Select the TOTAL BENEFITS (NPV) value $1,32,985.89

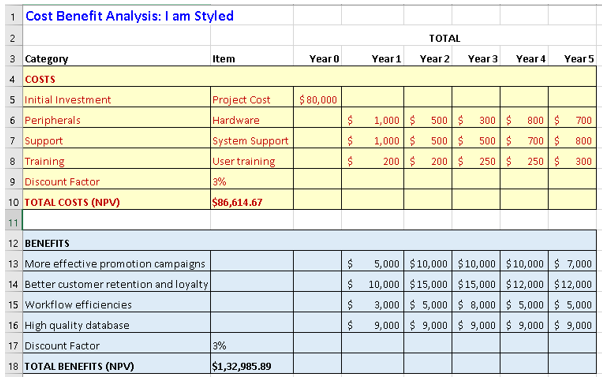pyautogui.click(x=252, y=366)
